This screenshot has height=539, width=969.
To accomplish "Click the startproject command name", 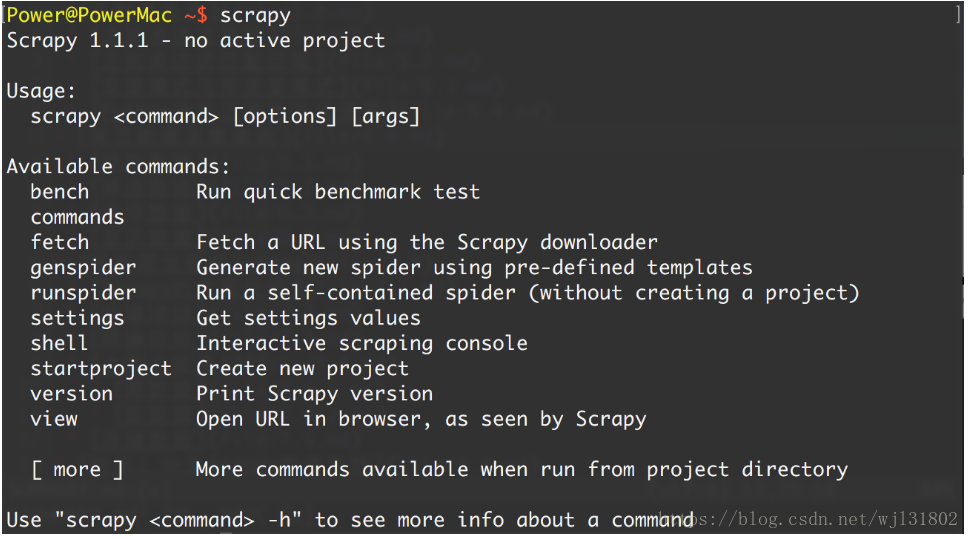I will click(101, 368).
